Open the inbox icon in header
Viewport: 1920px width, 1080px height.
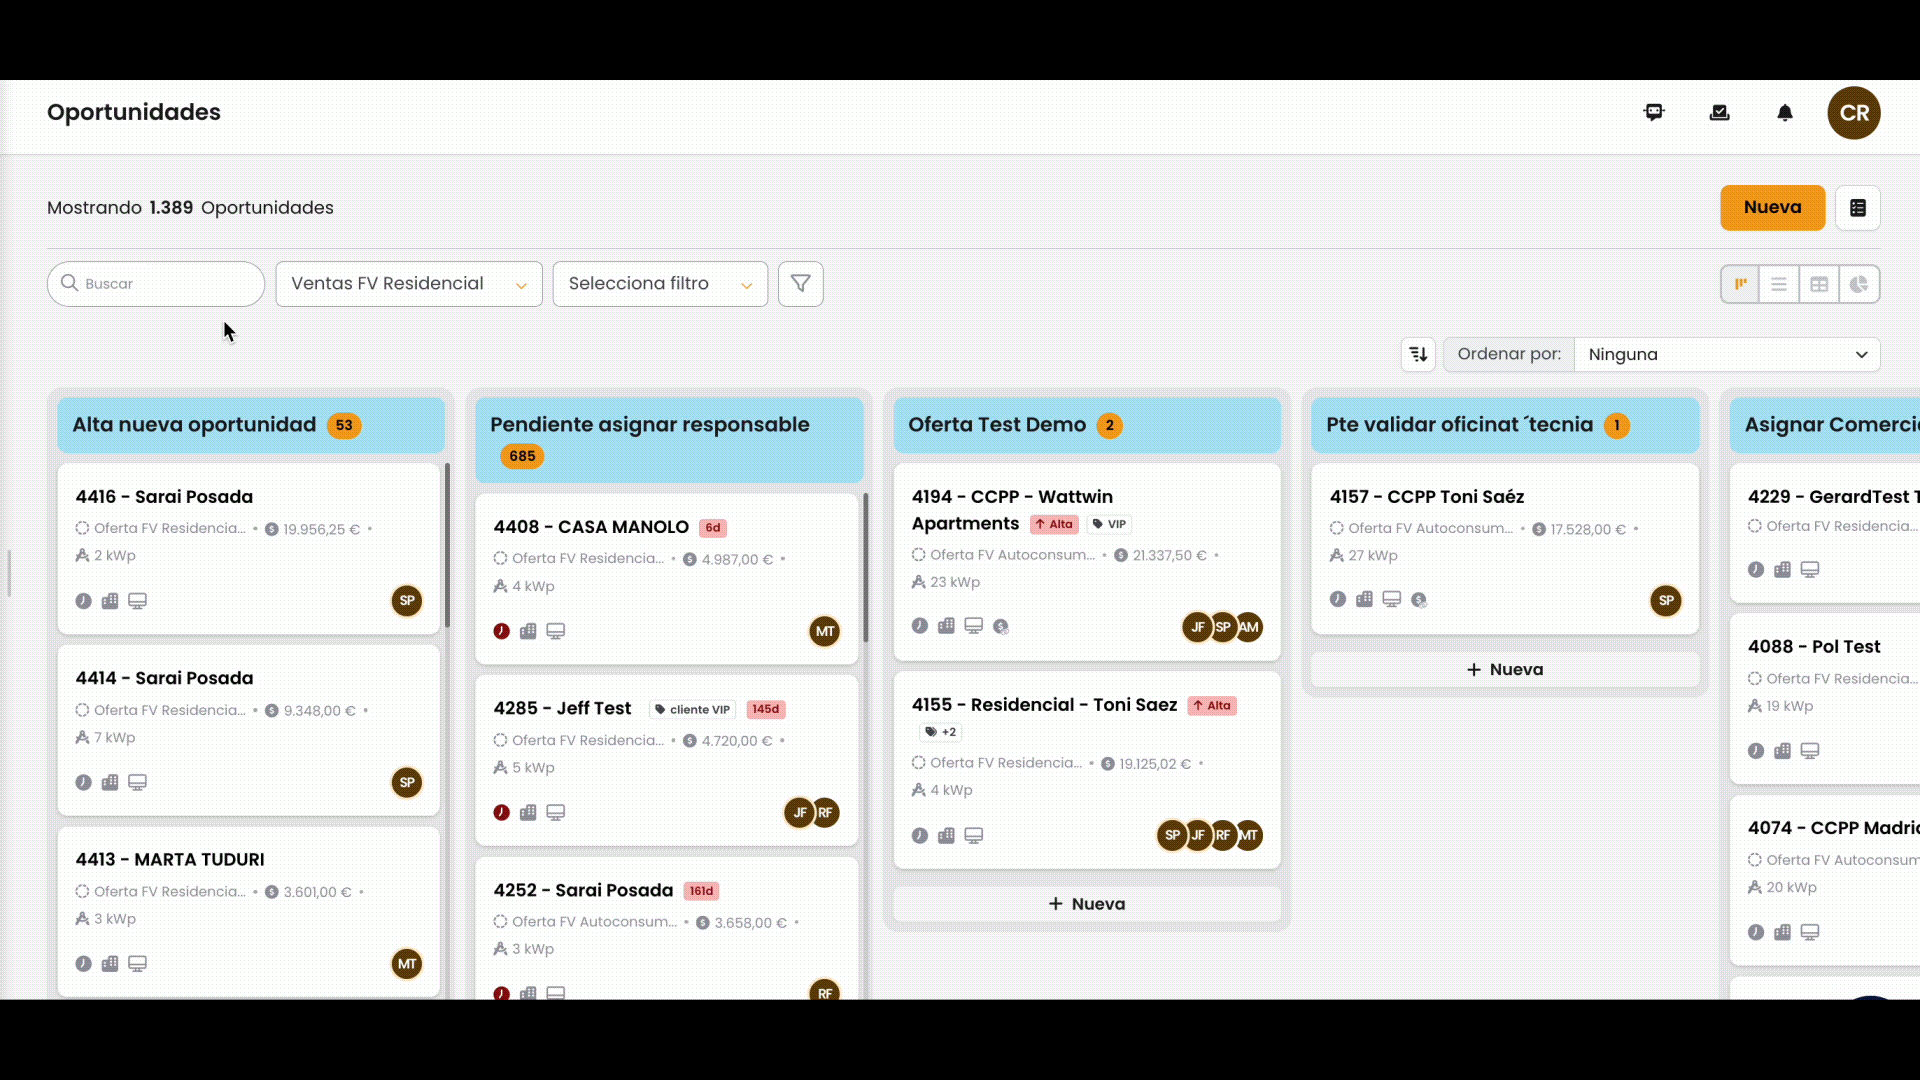[1720, 113]
